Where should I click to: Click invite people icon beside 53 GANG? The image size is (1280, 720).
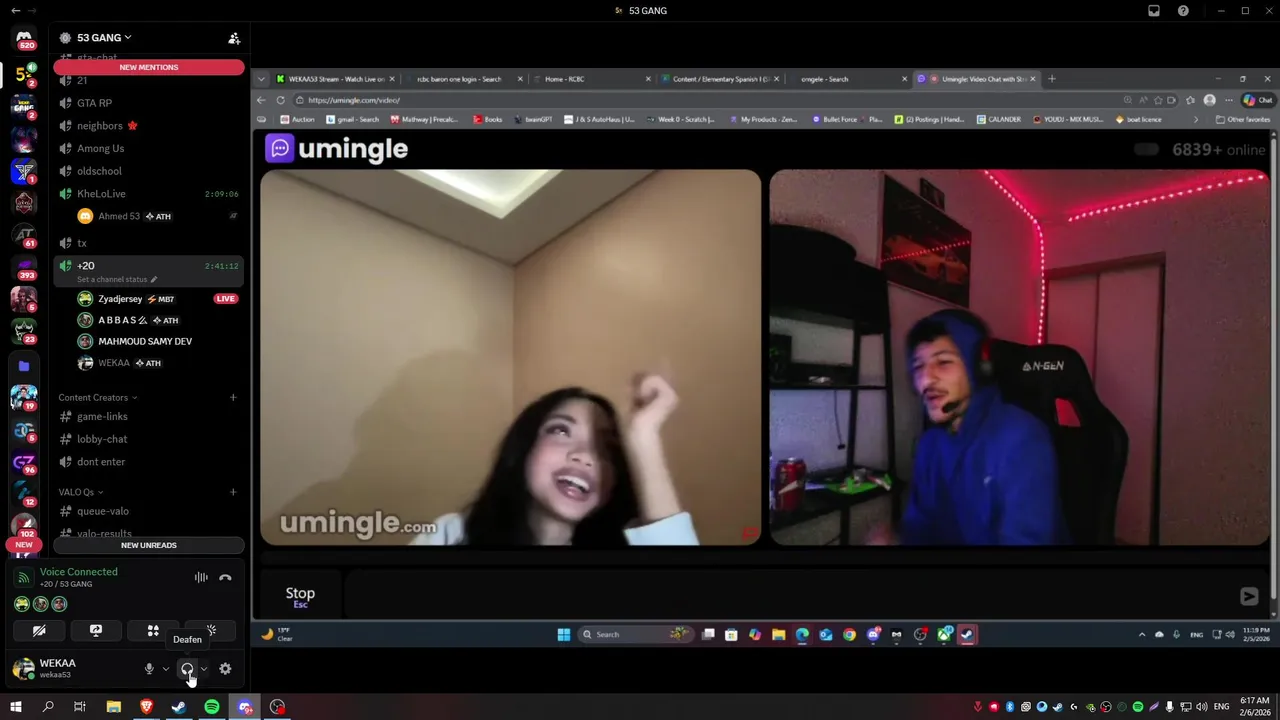(x=234, y=38)
